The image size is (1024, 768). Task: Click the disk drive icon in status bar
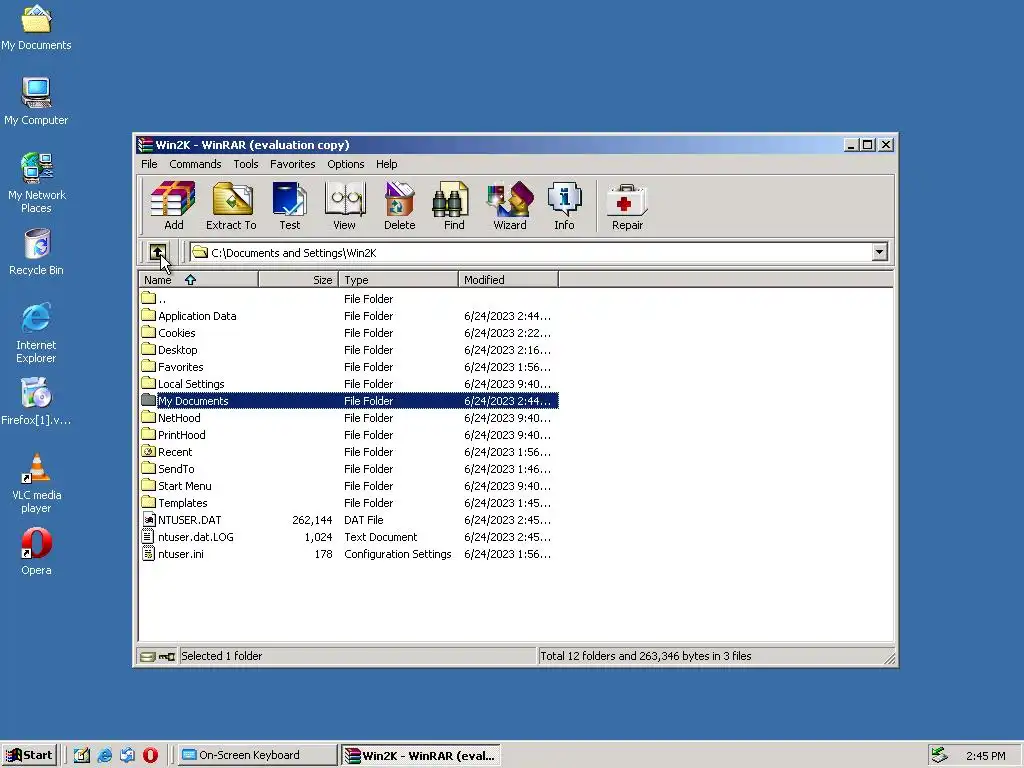tap(148, 656)
